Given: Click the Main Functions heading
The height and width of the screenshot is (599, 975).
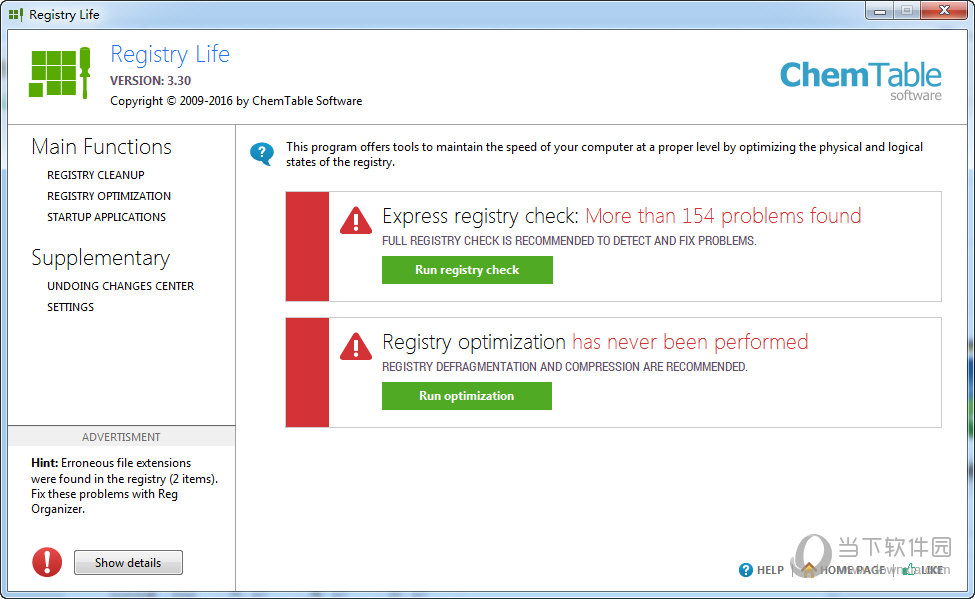Looking at the screenshot, I should [101, 147].
